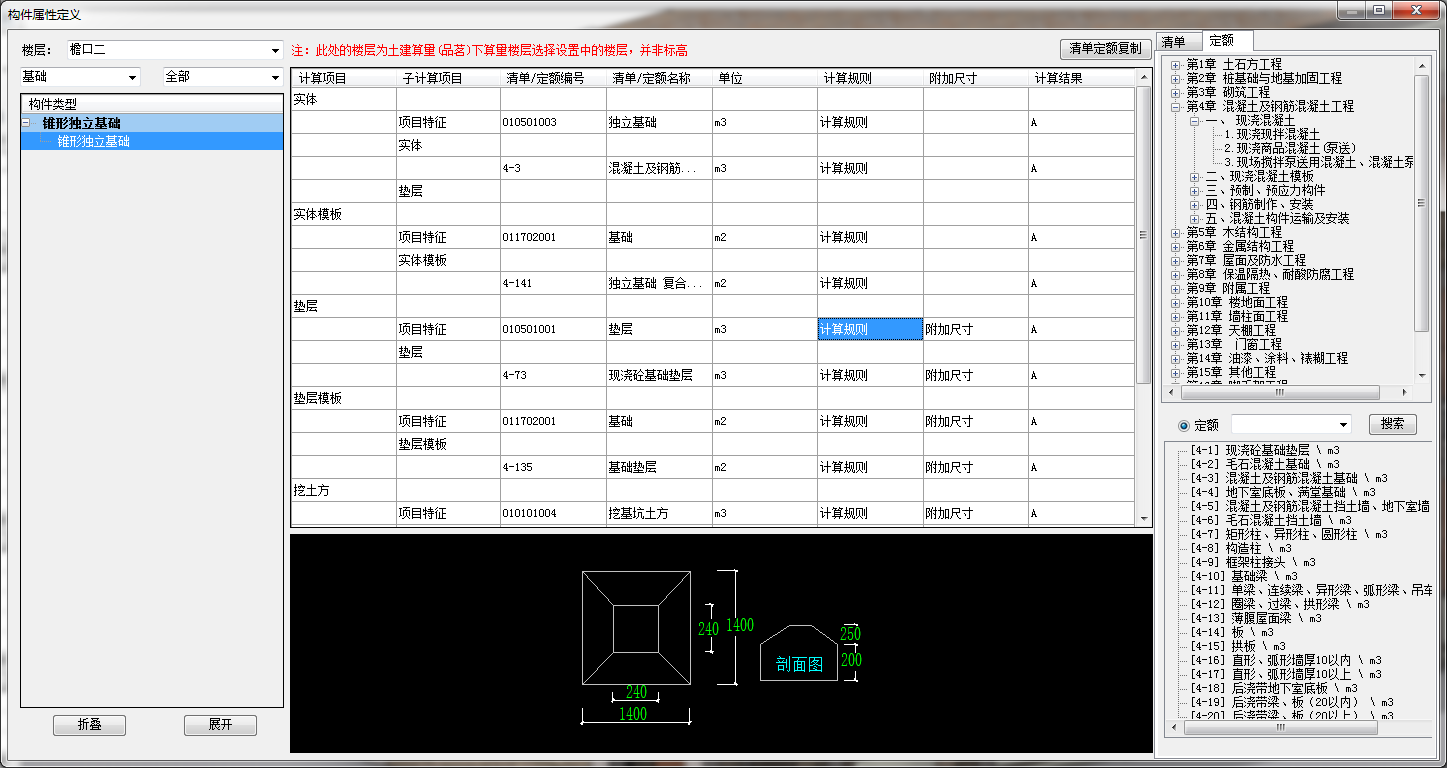This screenshot has height=768, width=1447.
Task: Expand 第1章 土石方工程 chapter node
Action: [x=1175, y=64]
